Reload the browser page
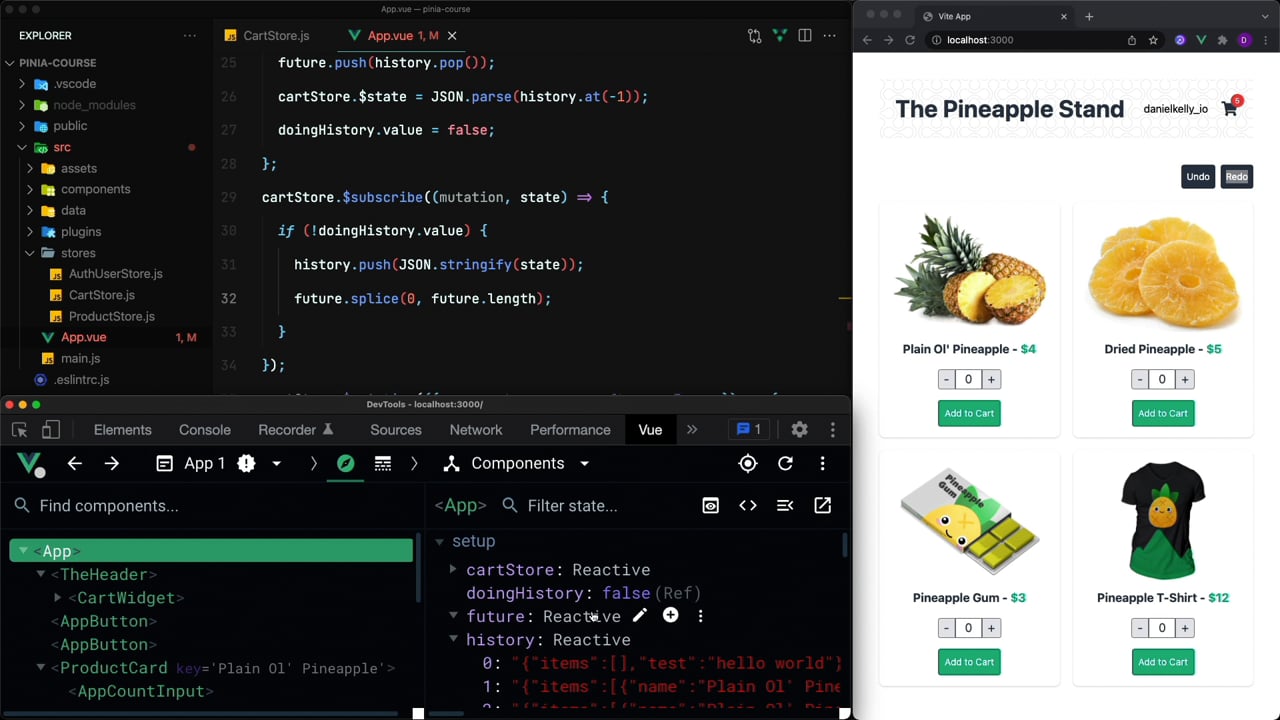This screenshot has height=720, width=1280. pos(910,40)
